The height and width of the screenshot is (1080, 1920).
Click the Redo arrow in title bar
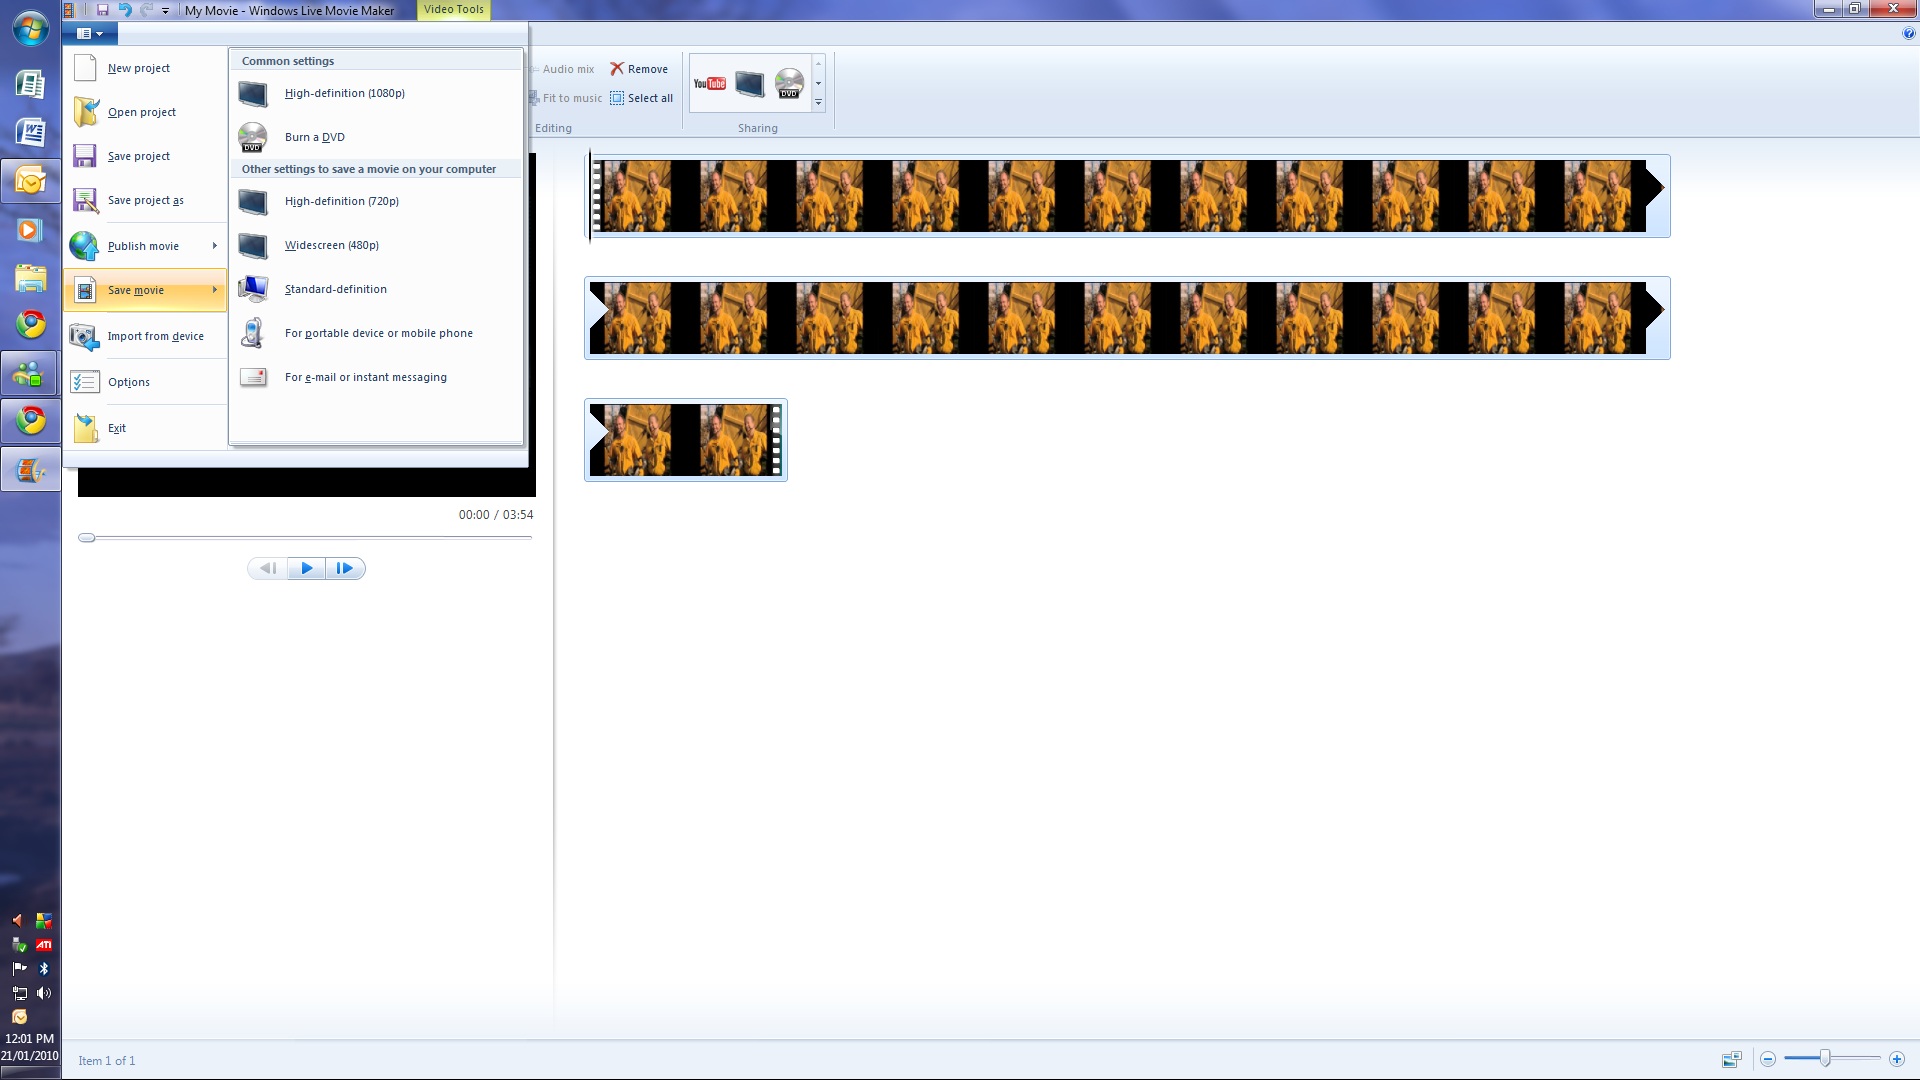point(147,10)
